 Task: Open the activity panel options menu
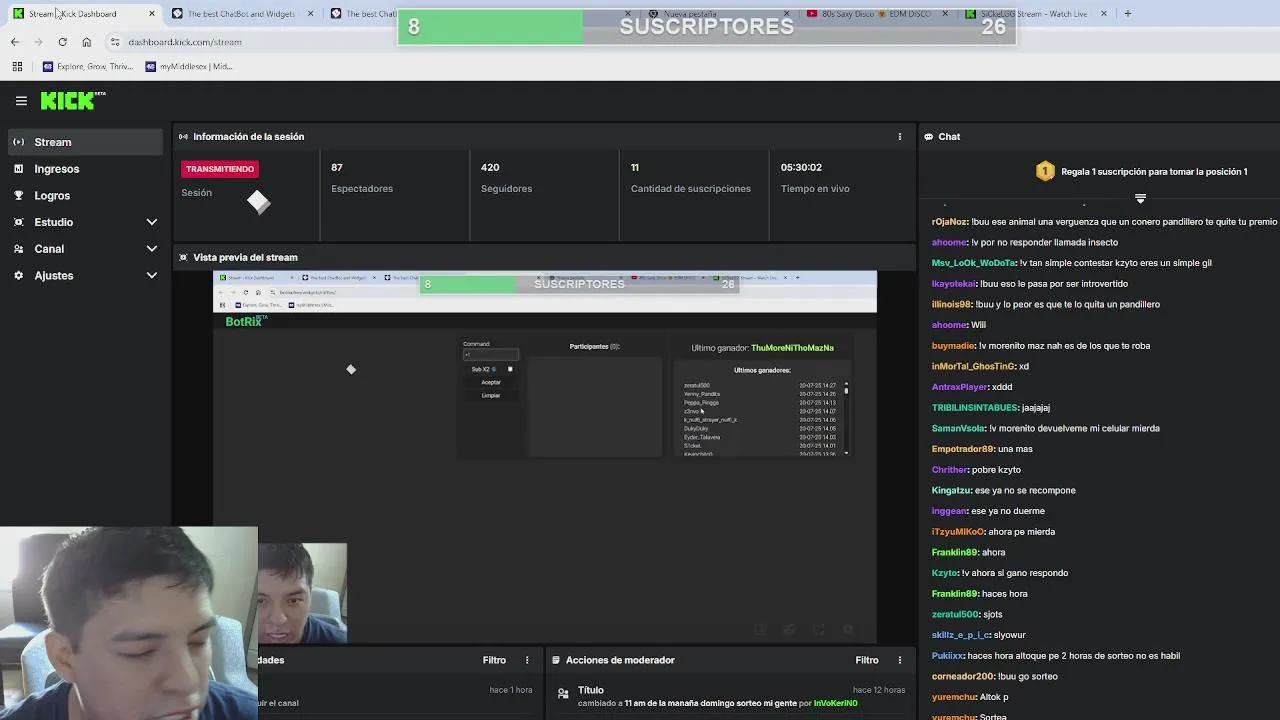527,660
